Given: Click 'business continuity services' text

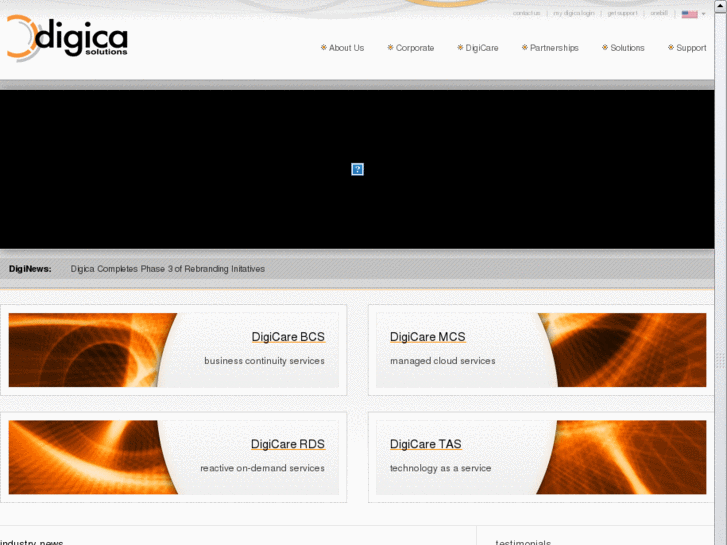Looking at the screenshot, I should point(264,361).
